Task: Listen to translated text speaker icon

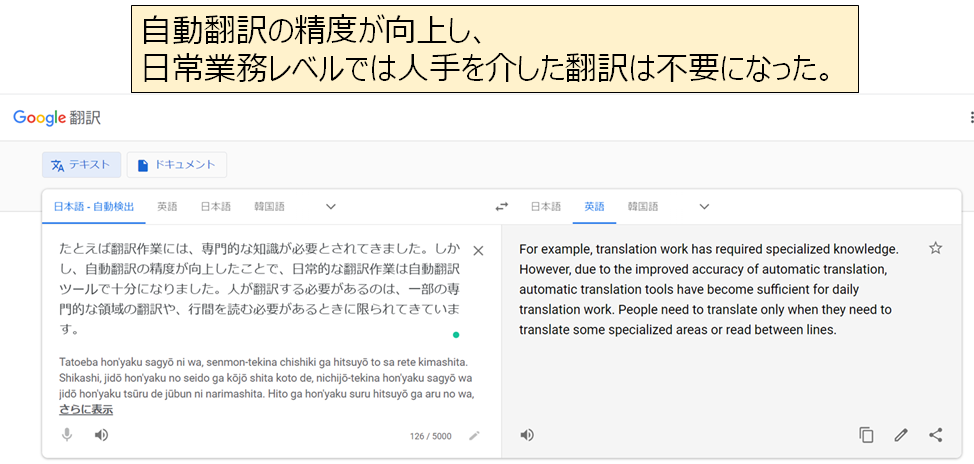Action: coord(527,435)
